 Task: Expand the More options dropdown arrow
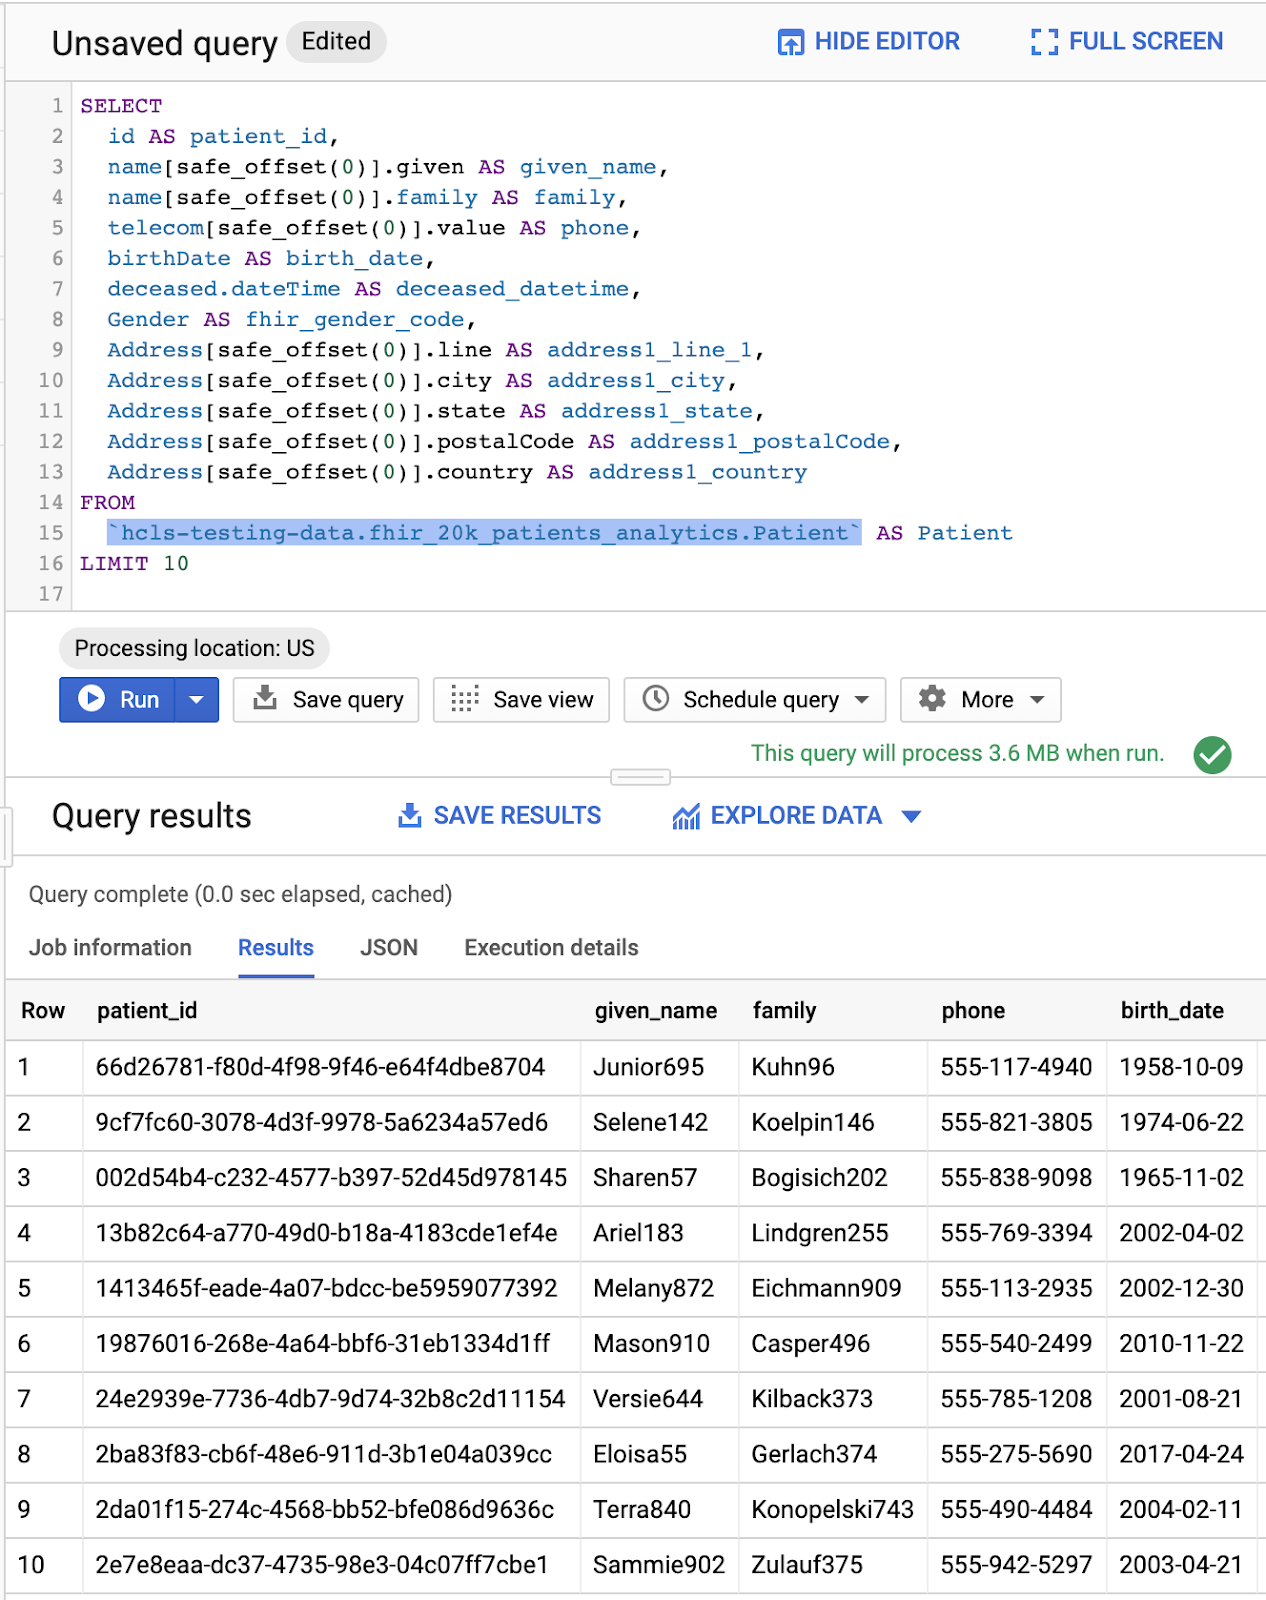[1038, 700]
